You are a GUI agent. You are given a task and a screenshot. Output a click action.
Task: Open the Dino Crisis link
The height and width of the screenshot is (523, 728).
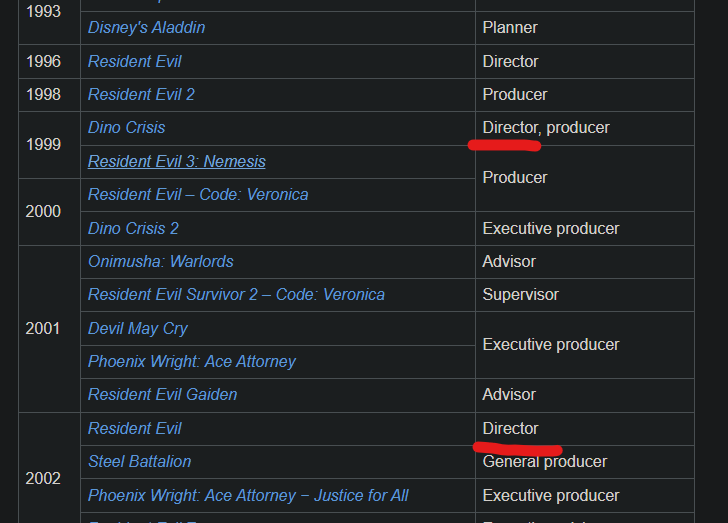coord(127,128)
